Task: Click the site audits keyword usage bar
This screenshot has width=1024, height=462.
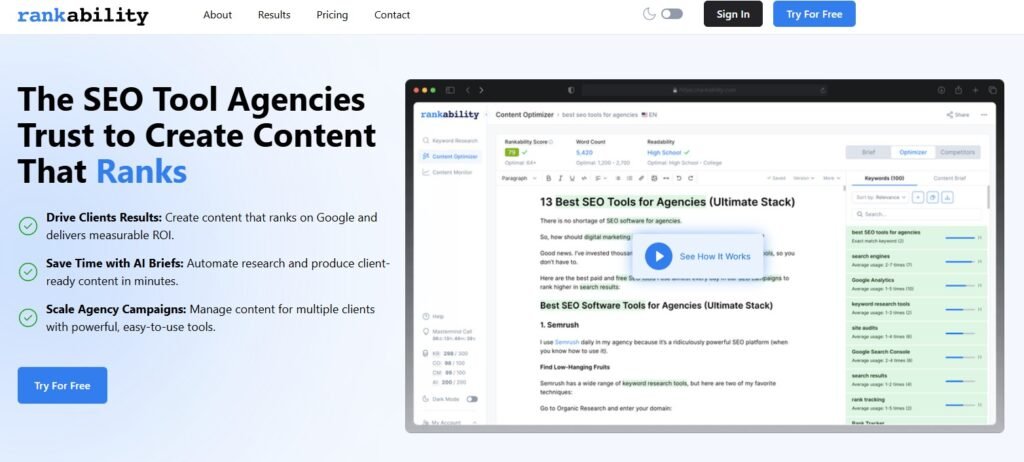Action: pos(960,333)
